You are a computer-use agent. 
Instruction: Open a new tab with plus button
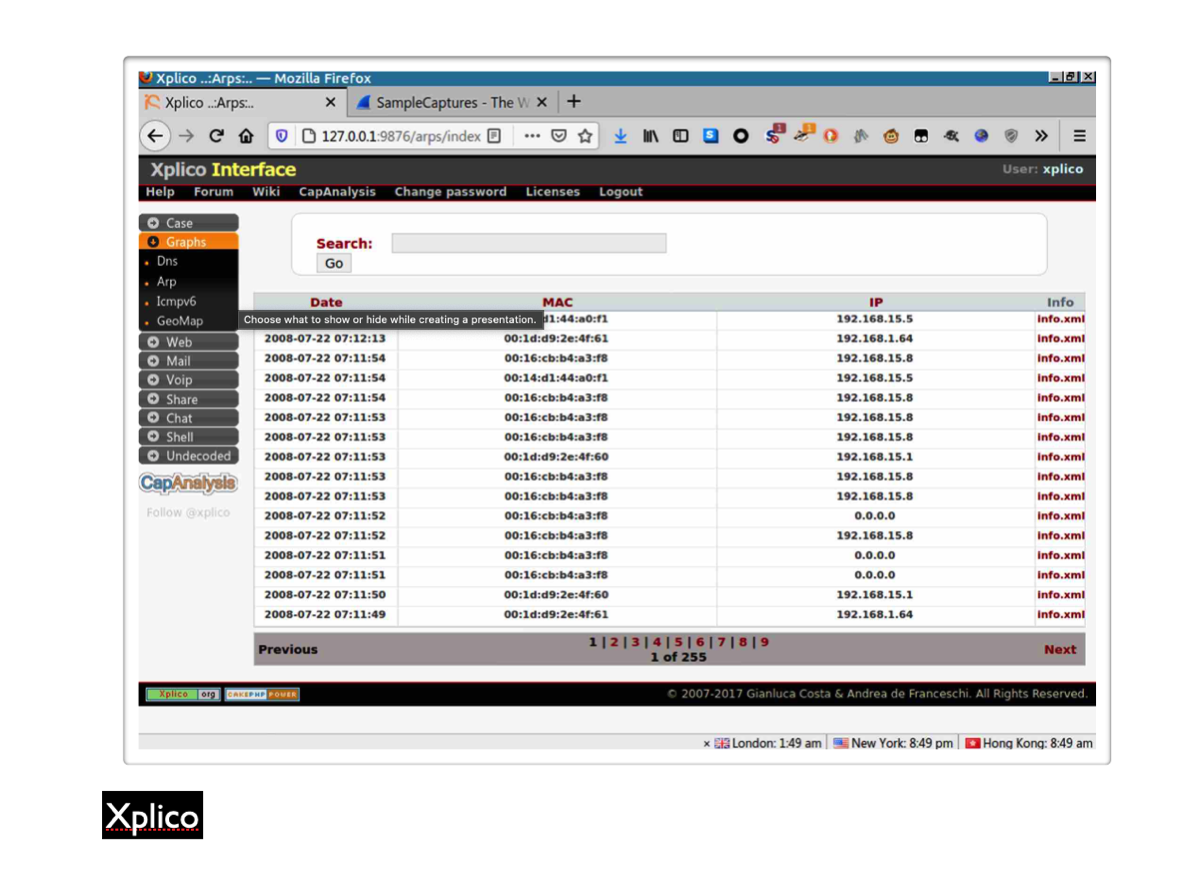(x=574, y=102)
